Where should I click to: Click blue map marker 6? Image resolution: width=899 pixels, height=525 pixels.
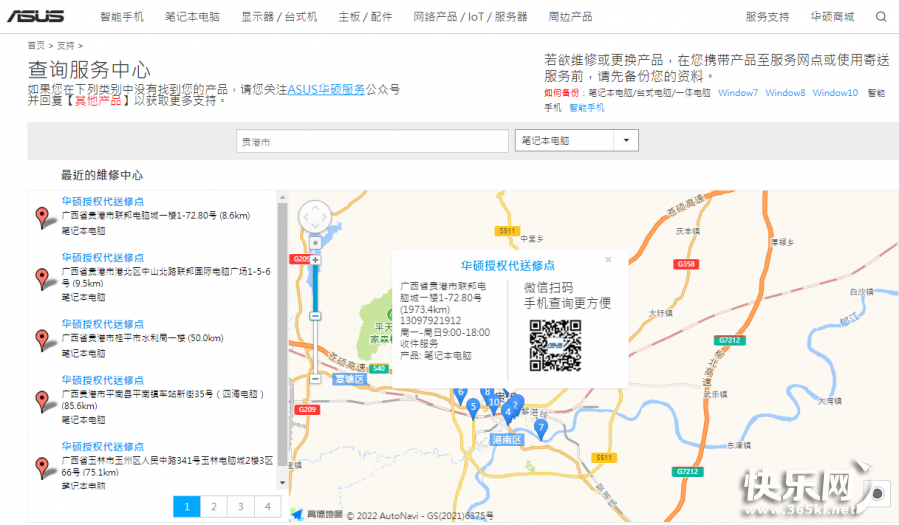(460, 395)
